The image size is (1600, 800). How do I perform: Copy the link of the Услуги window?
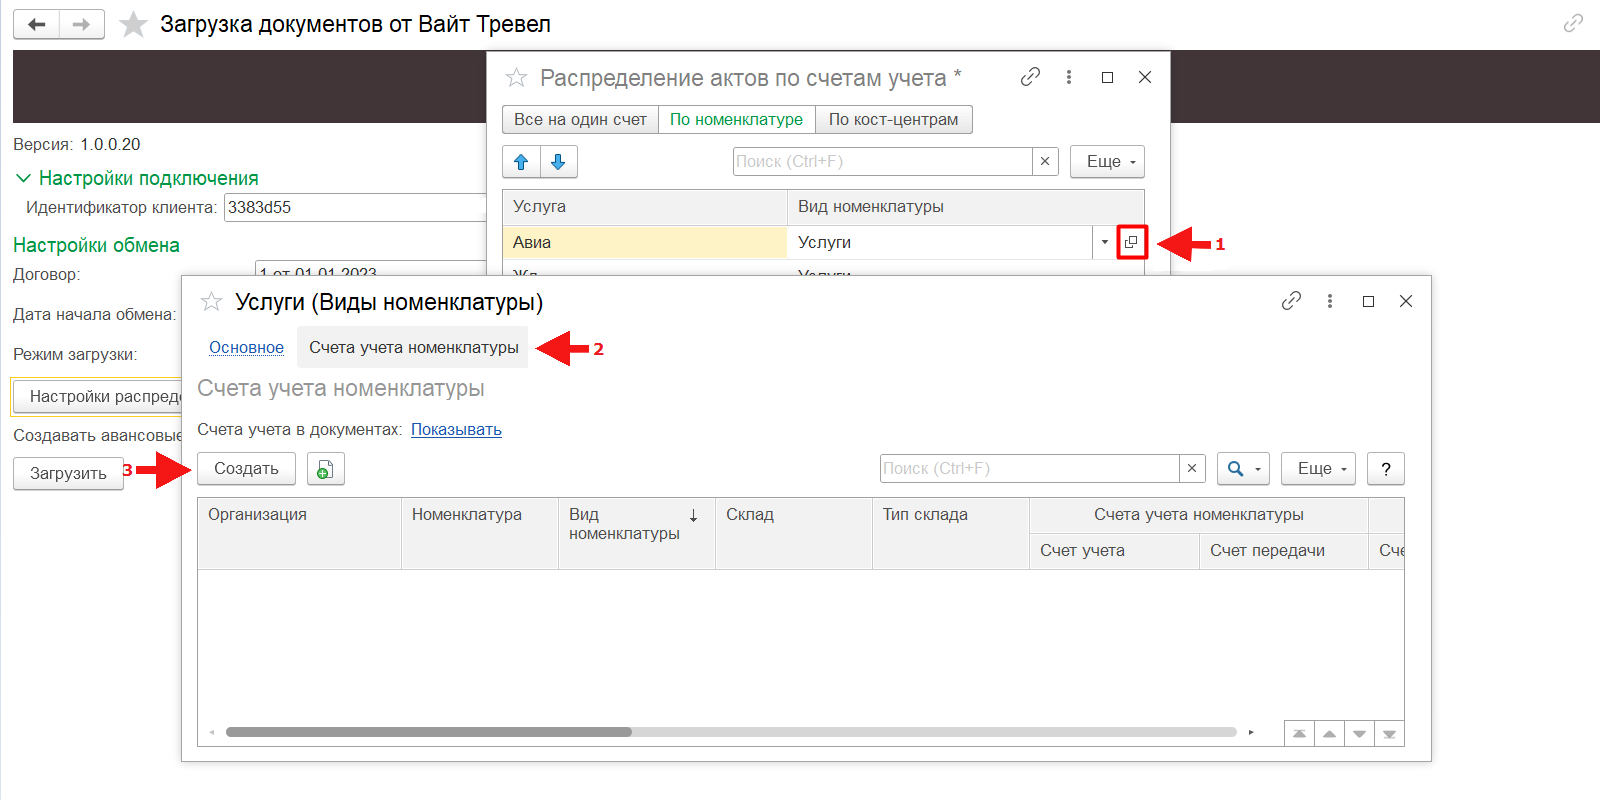(1291, 301)
